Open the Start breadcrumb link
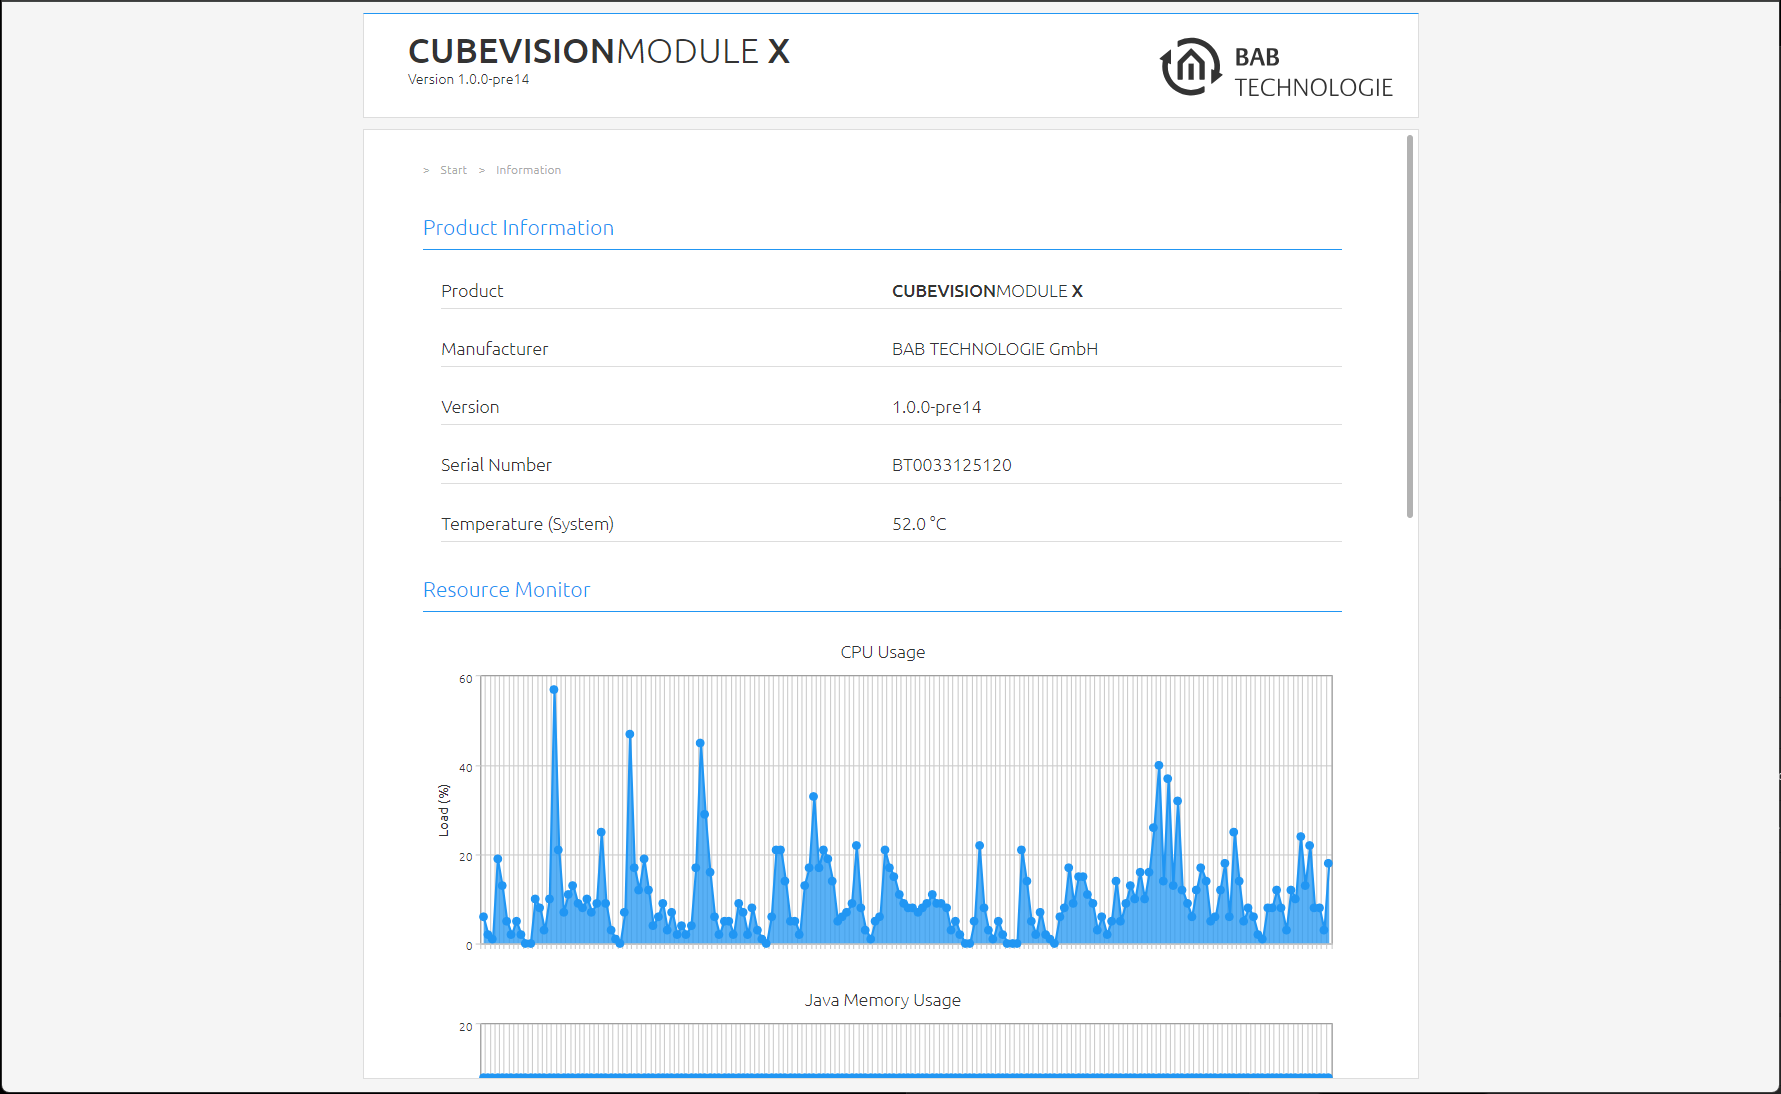Image resolution: width=1781 pixels, height=1094 pixels. tap(453, 170)
